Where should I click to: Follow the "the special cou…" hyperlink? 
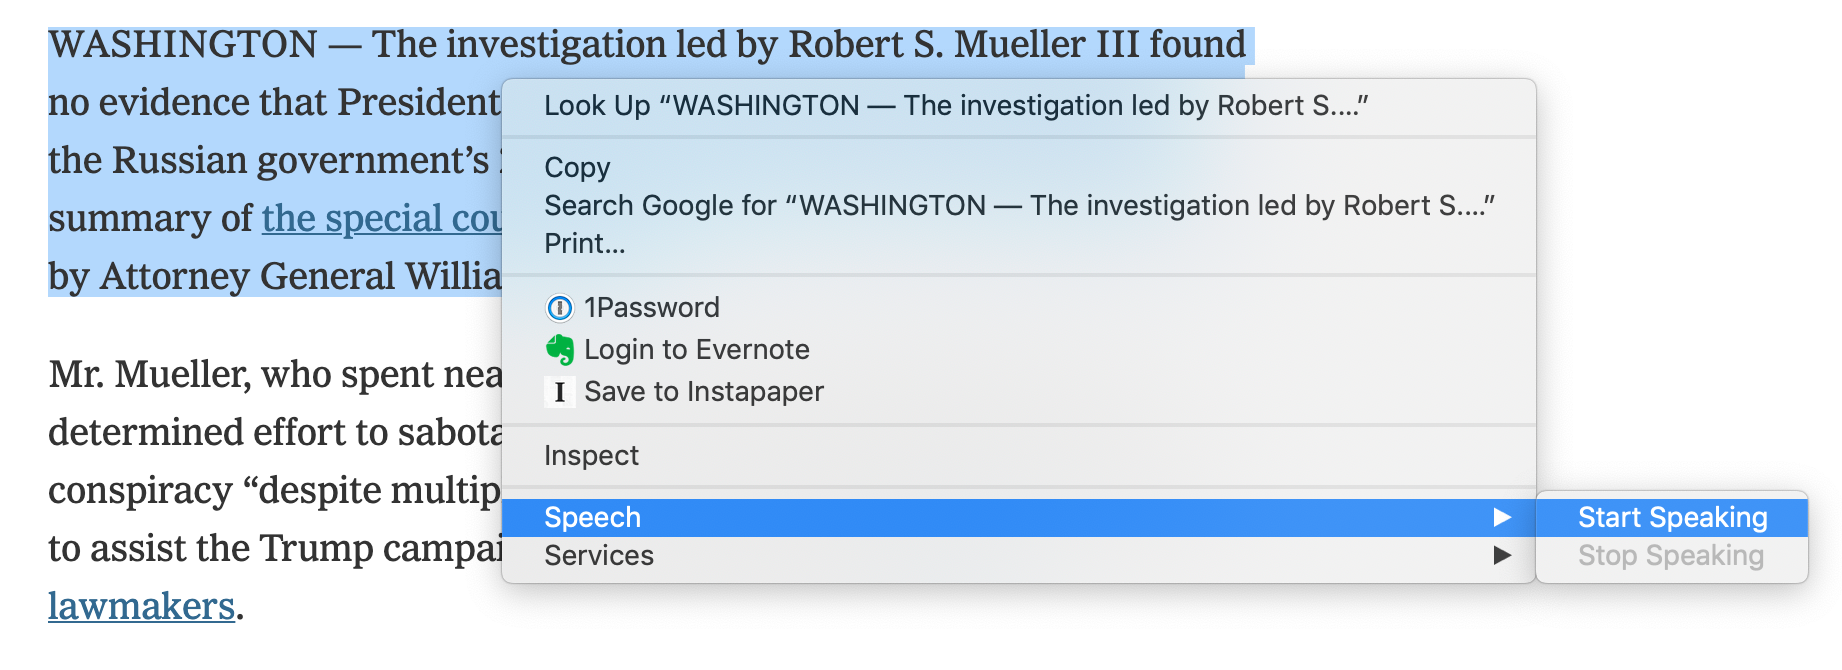coord(381,219)
